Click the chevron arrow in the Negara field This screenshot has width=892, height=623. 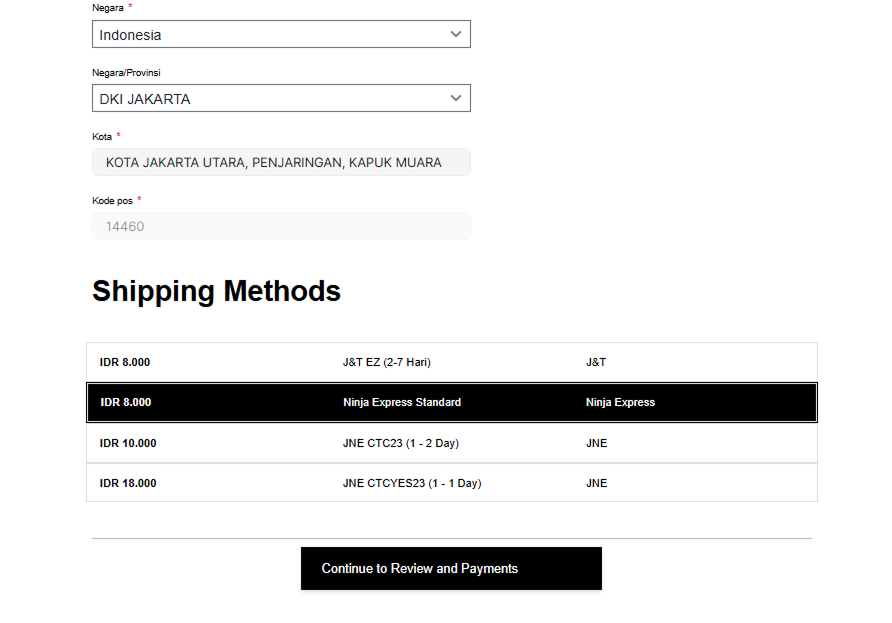(x=456, y=34)
